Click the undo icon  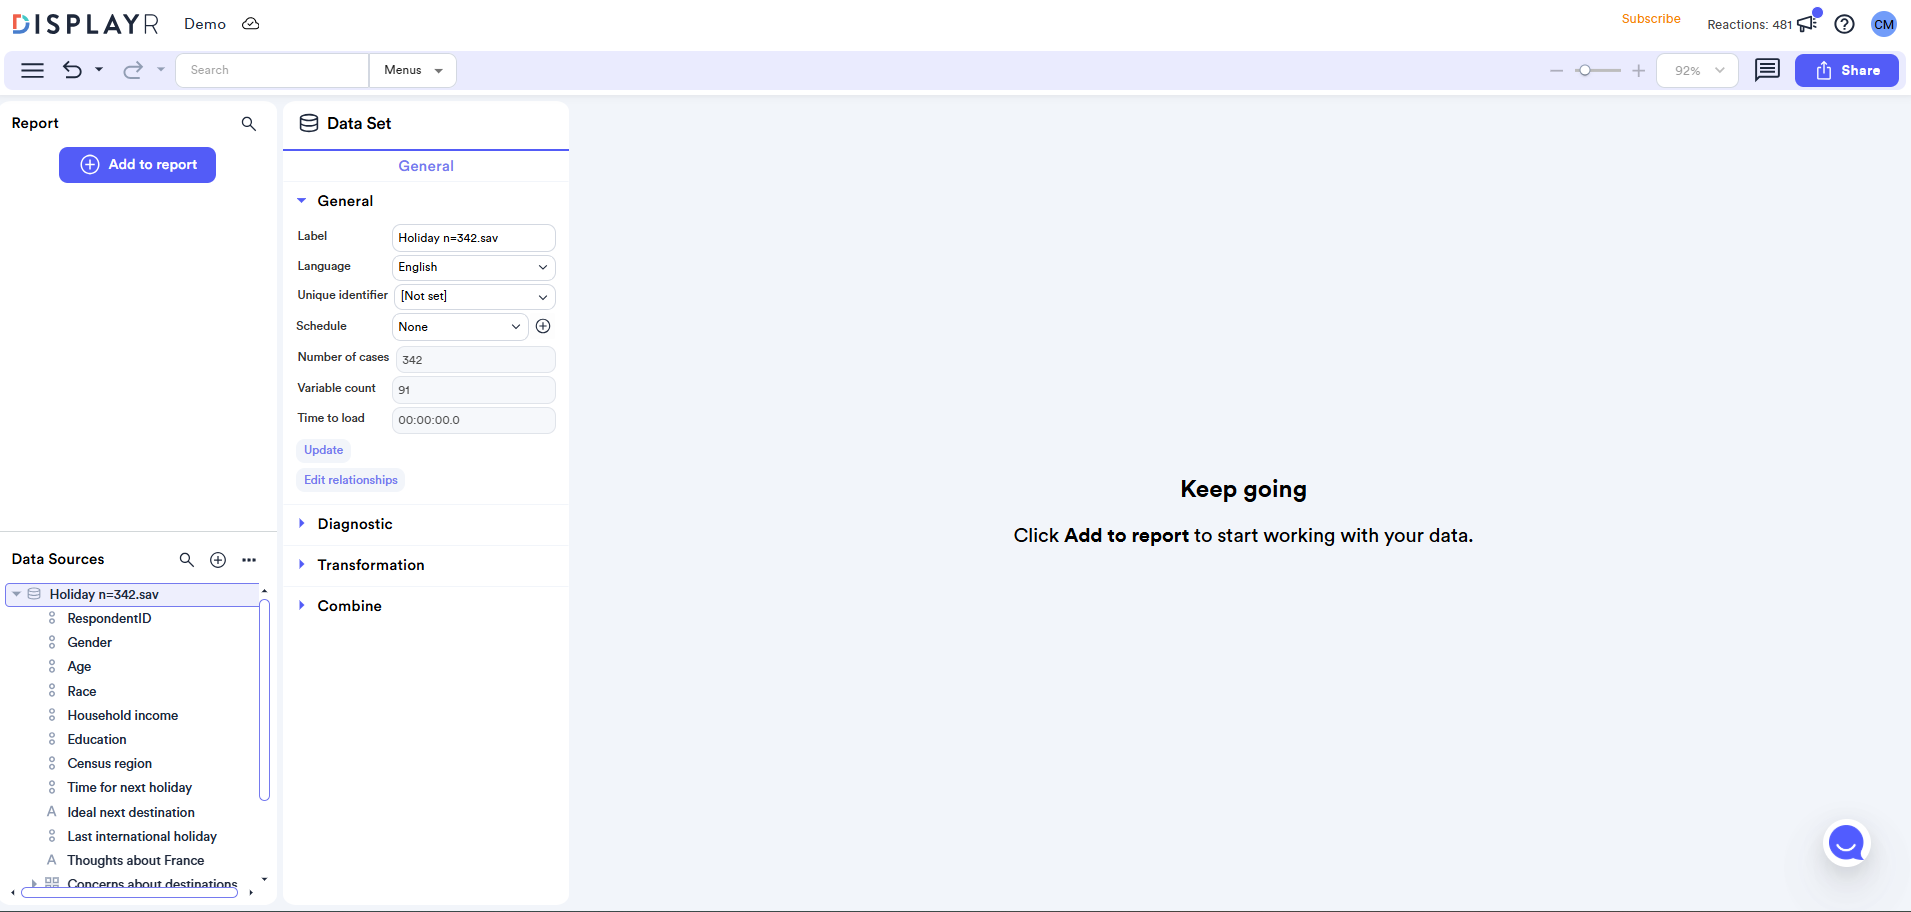71,70
